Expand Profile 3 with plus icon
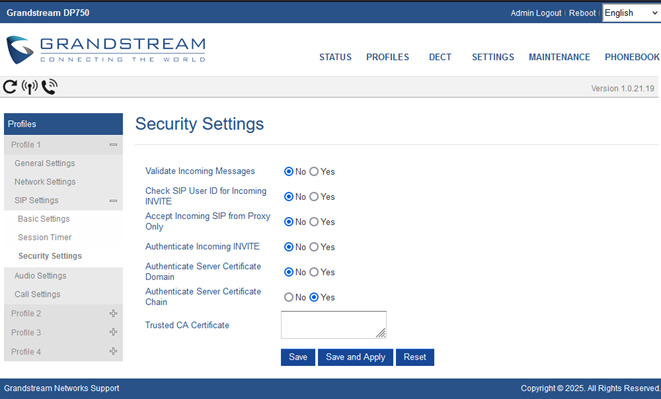Screen dimensions: 661x399 [113, 332]
